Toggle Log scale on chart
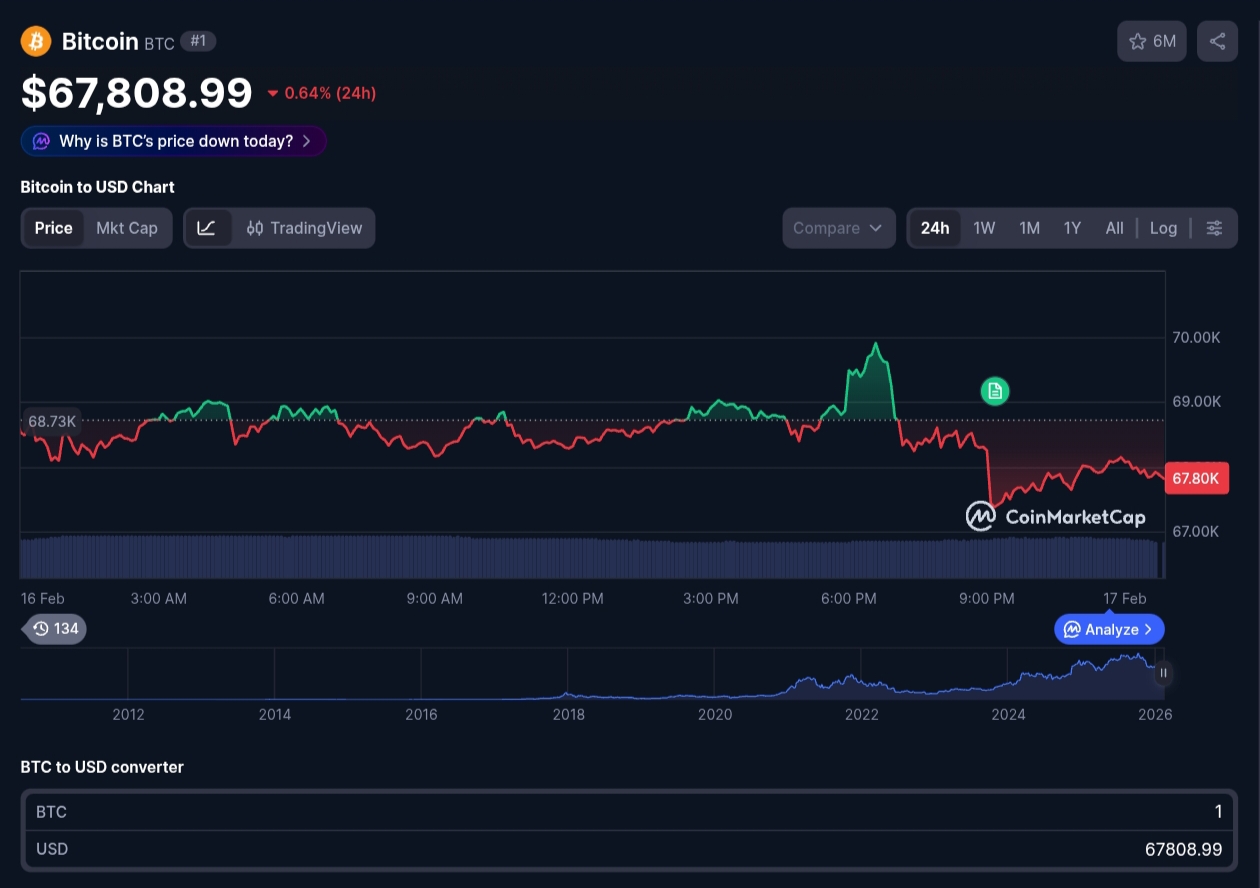This screenshot has width=1260, height=888. [1163, 228]
